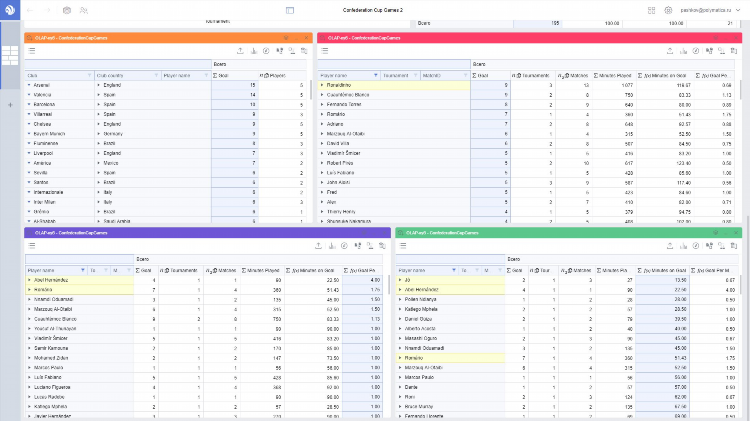Viewport: 750px width, 421px height.
Task: Open sharing via the users icon
Action: [x=84, y=10]
